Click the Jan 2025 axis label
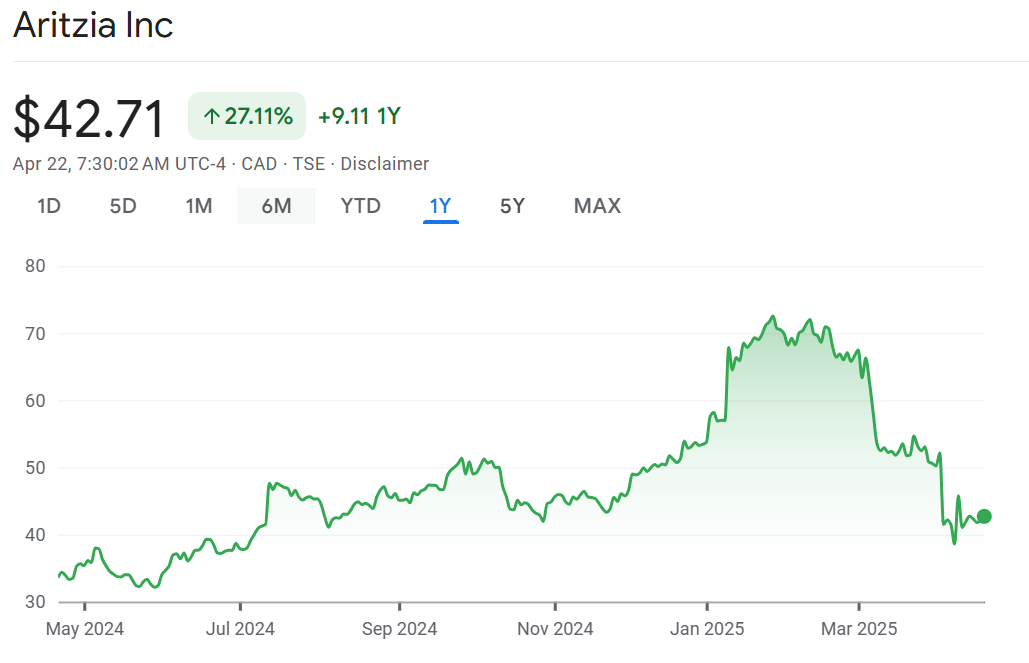 pyautogui.click(x=707, y=629)
